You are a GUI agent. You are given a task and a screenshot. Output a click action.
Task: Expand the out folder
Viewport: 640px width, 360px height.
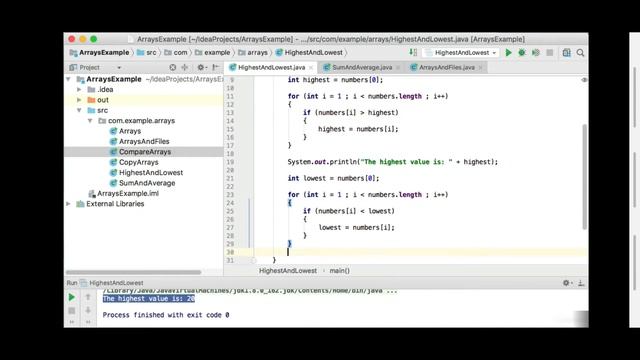[x=79, y=100]
